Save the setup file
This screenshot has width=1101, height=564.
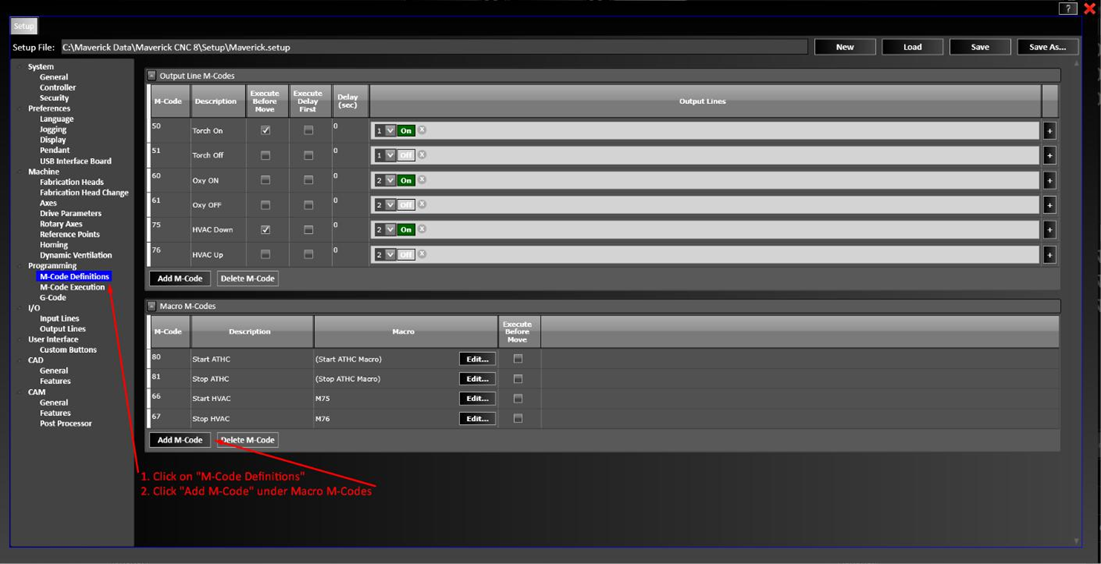pyautogui.click(x=980, y=47)
